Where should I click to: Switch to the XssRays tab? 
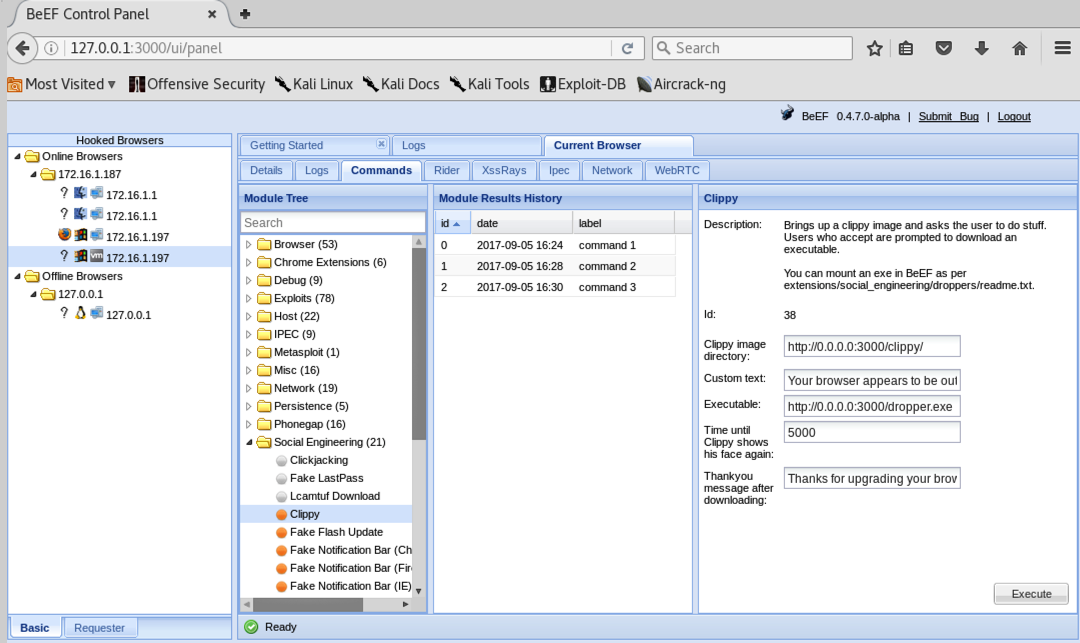(x=504, y=170)
